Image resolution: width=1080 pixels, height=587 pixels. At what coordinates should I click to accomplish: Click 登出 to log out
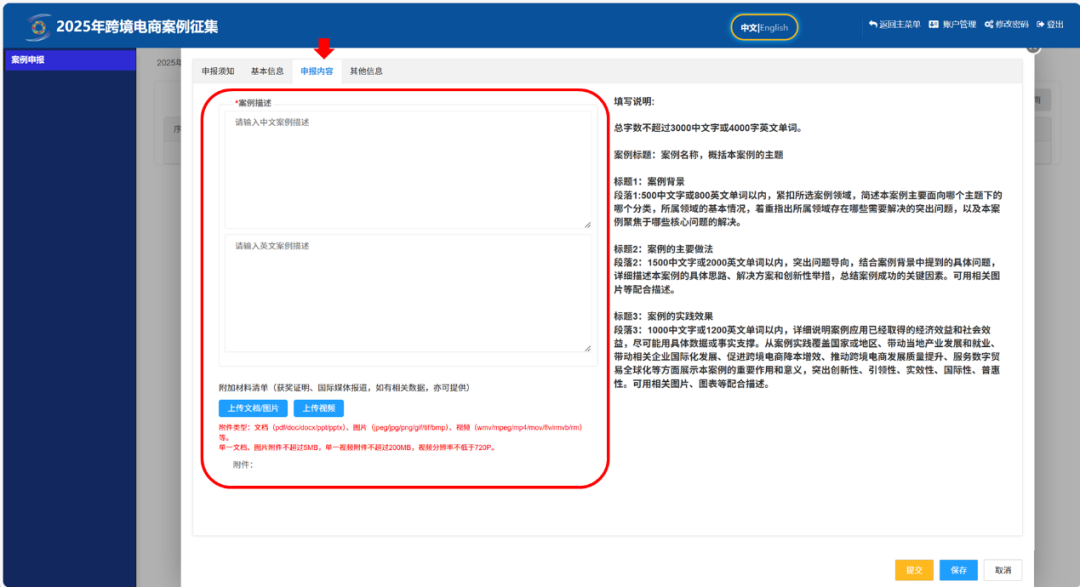(x=1055, y=24)
